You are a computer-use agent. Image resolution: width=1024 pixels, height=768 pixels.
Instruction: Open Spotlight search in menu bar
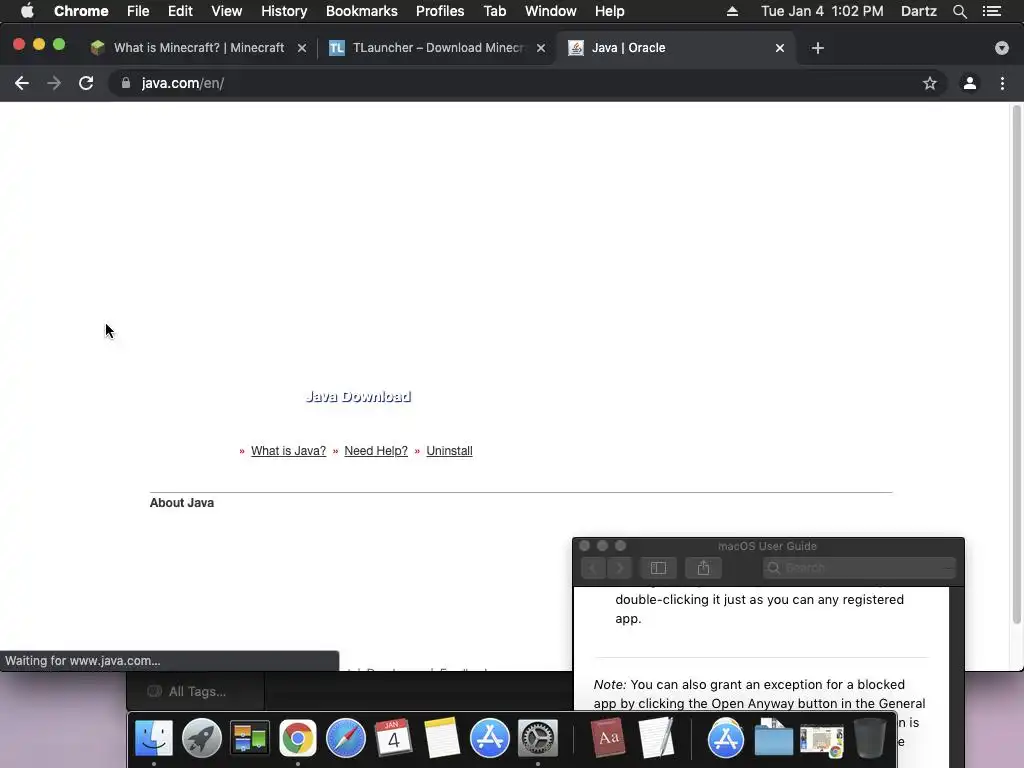959,11
